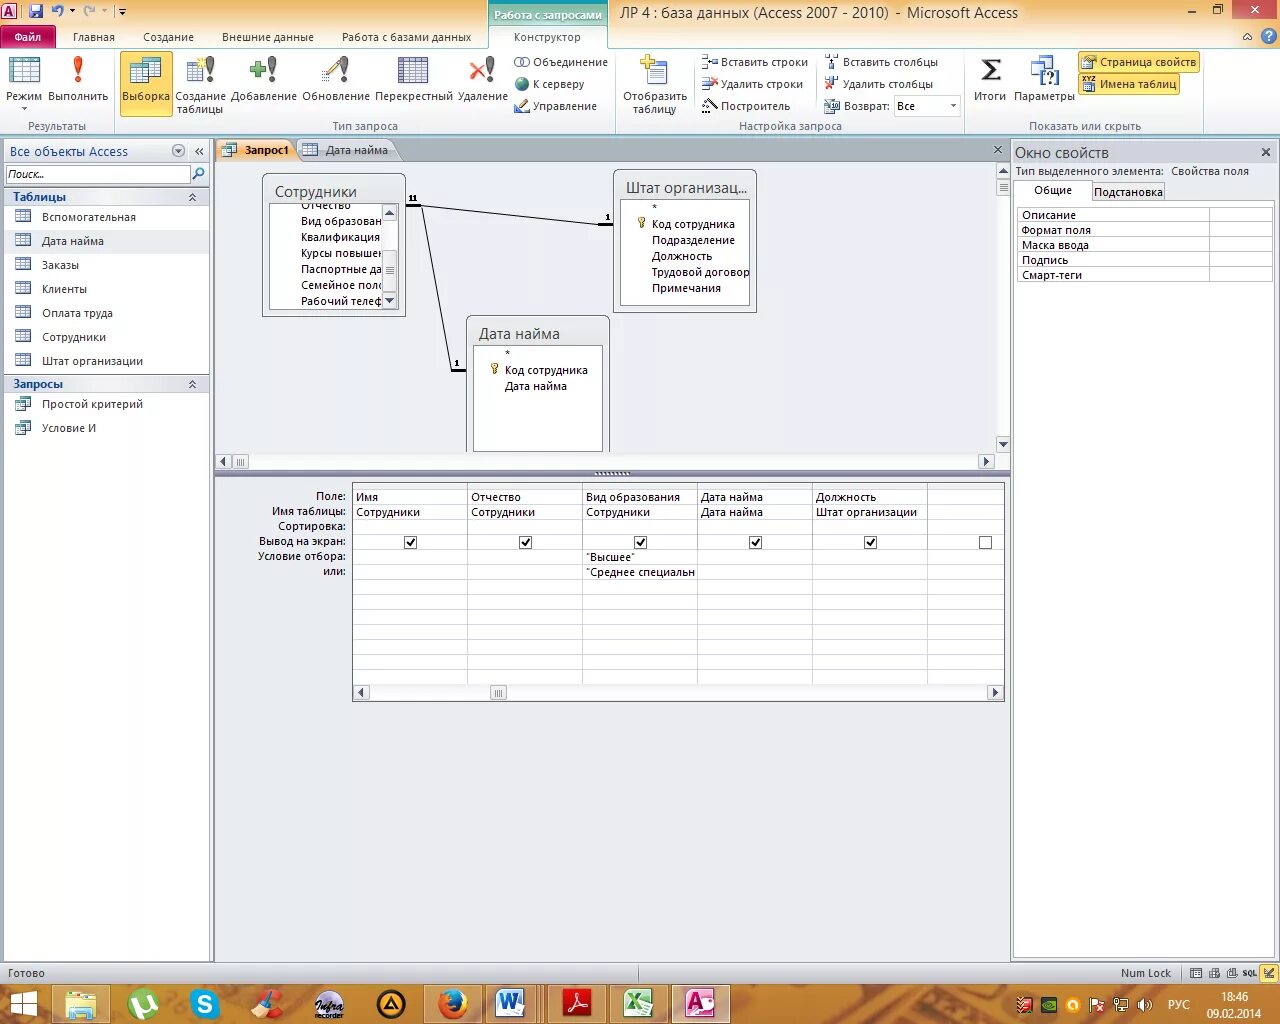This screenshot has width=1280, height=1024.
Task: Click Удалить строки
Action: point(752,84)
